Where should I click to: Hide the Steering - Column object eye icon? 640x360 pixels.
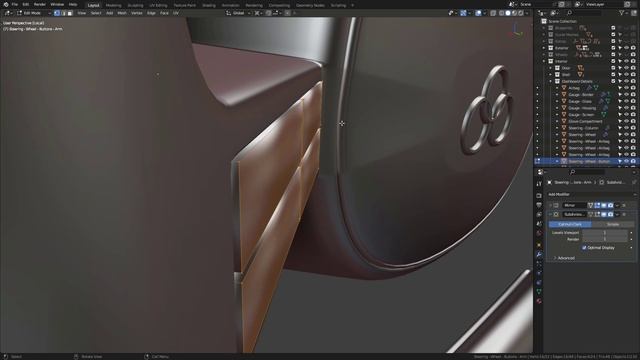(627, 128)
